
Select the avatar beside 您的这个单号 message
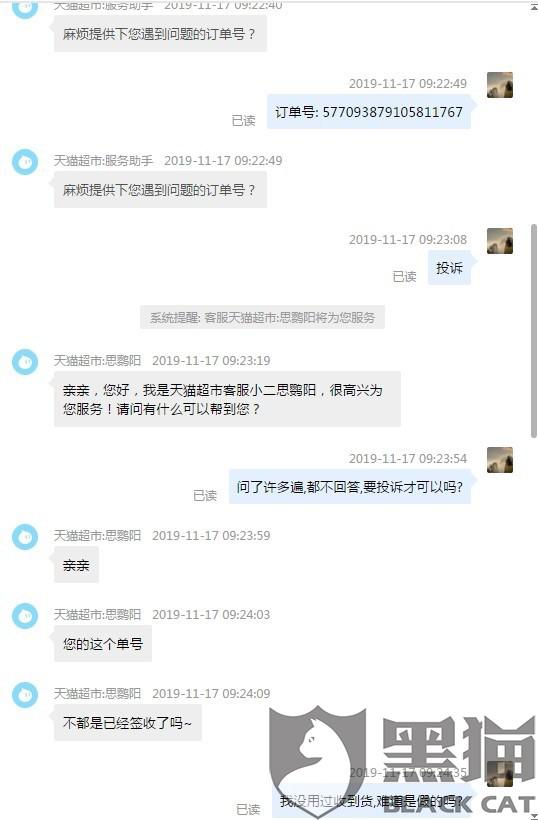(x=25, y=616)
